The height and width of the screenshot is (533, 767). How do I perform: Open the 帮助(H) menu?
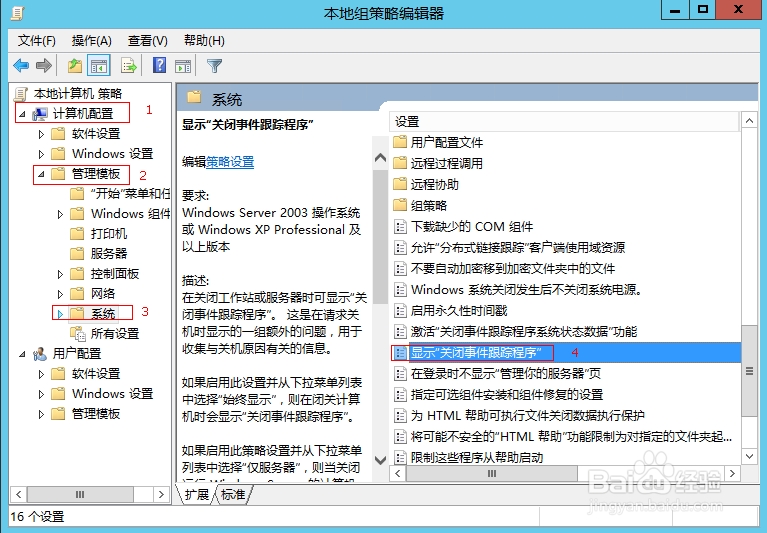pos(204,41)
